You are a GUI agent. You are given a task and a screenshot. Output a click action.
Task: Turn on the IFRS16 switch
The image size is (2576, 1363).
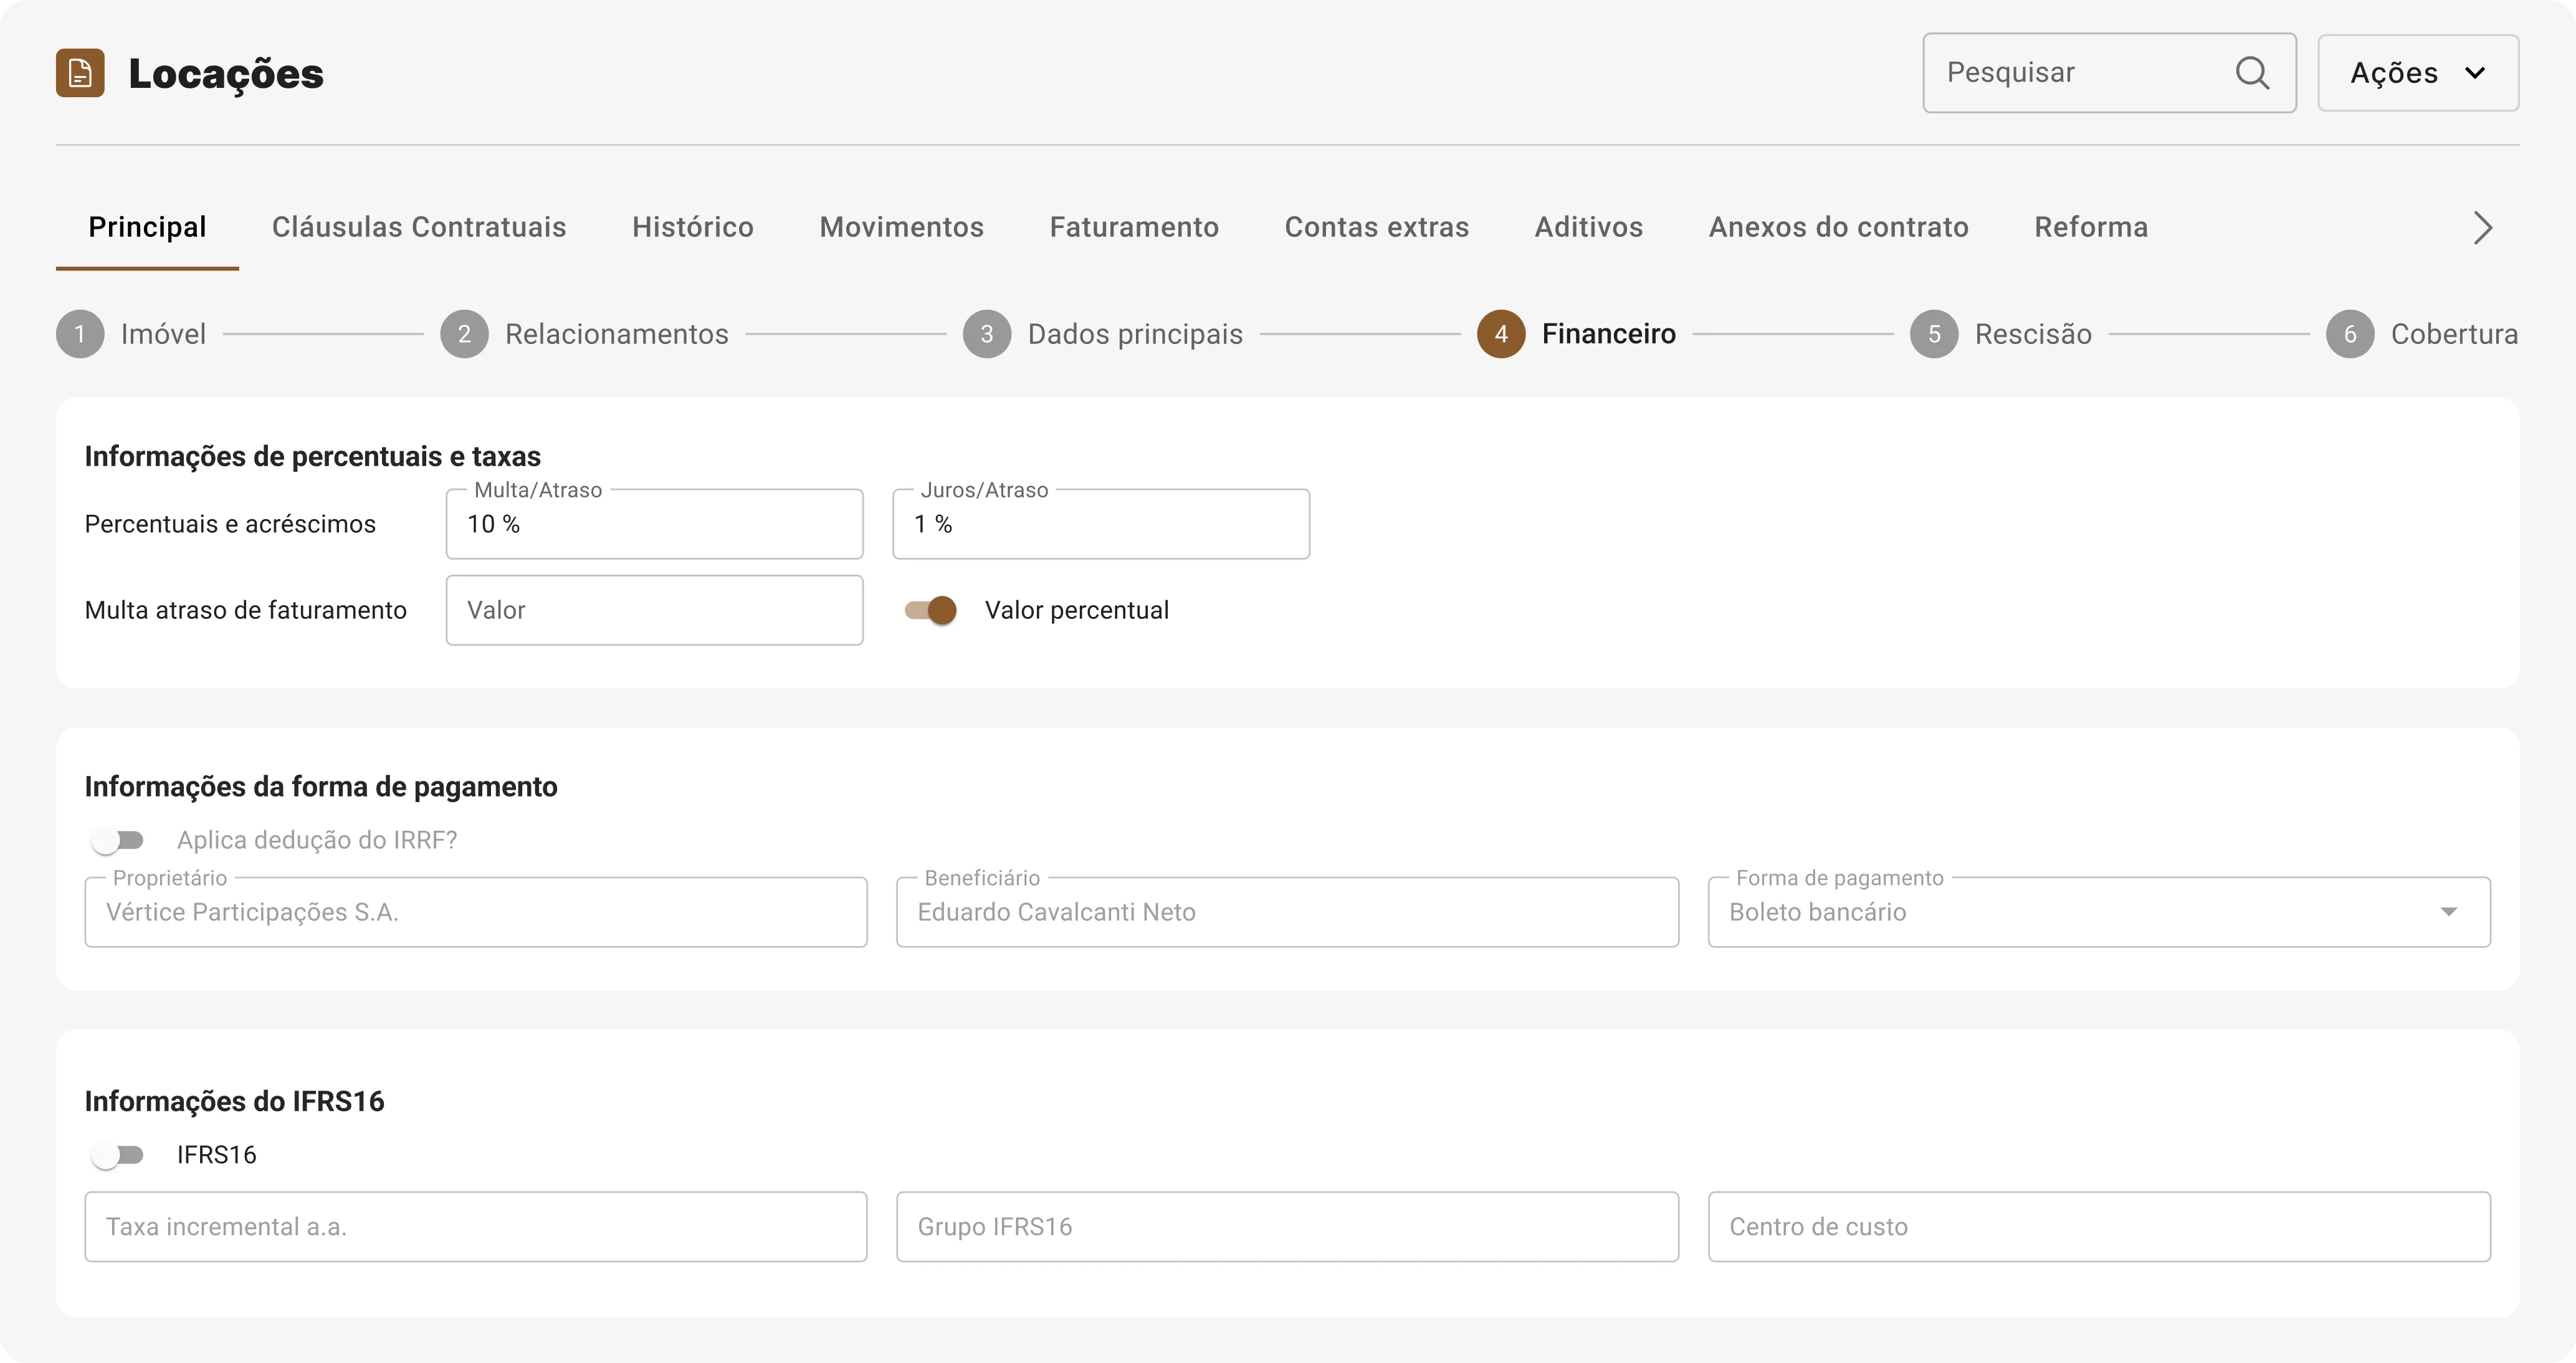[118, 1155]
